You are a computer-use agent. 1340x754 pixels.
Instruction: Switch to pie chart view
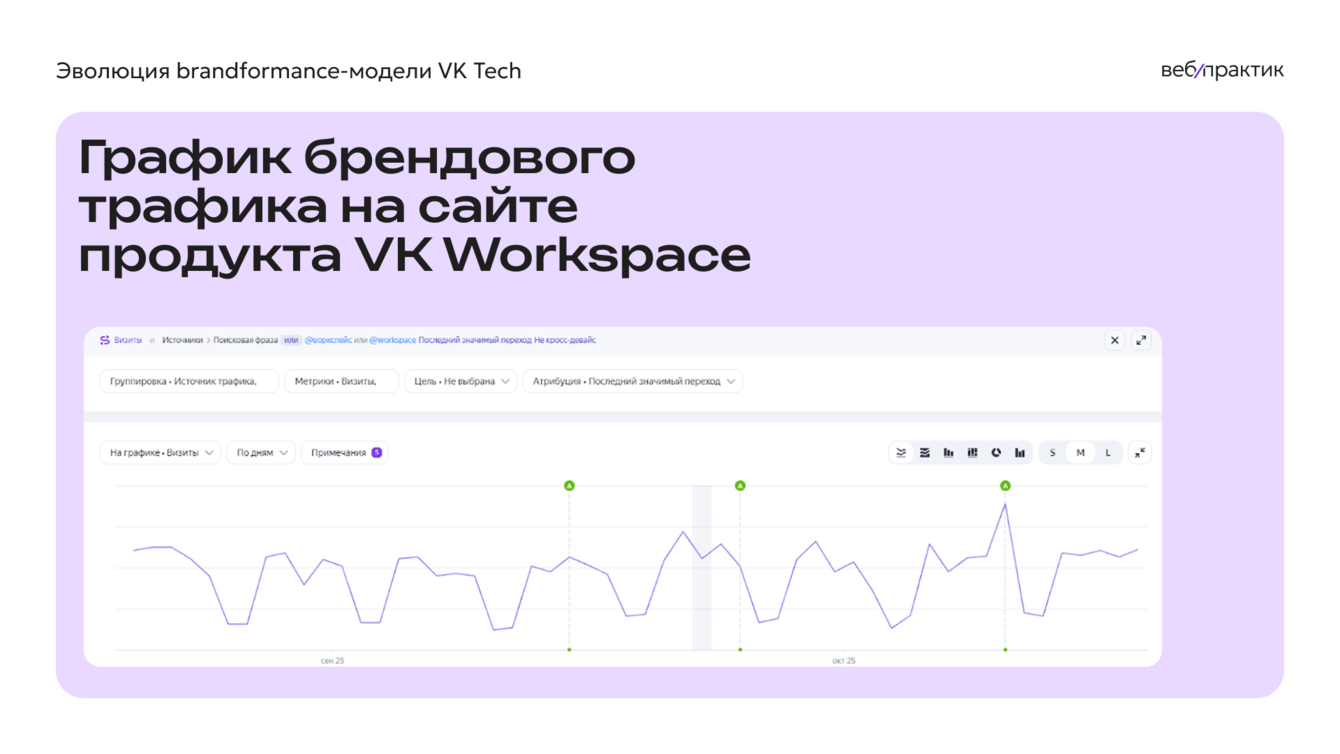996,453
